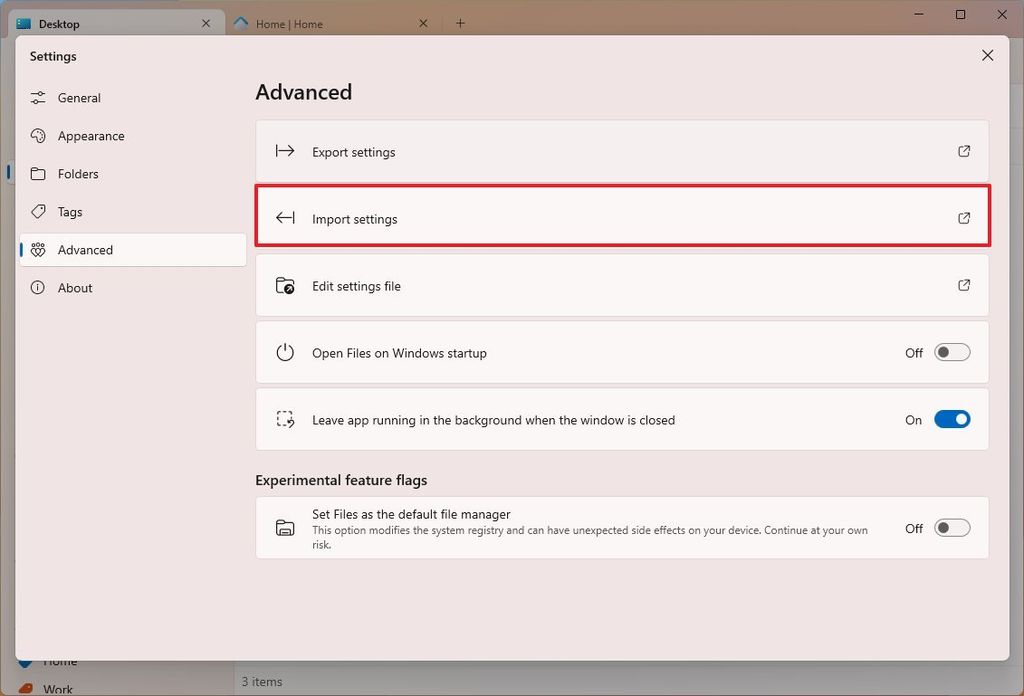The width and height of the screenshot is (1024, 696).
Task: Close the Settings dialog
Action: point(987,55)
